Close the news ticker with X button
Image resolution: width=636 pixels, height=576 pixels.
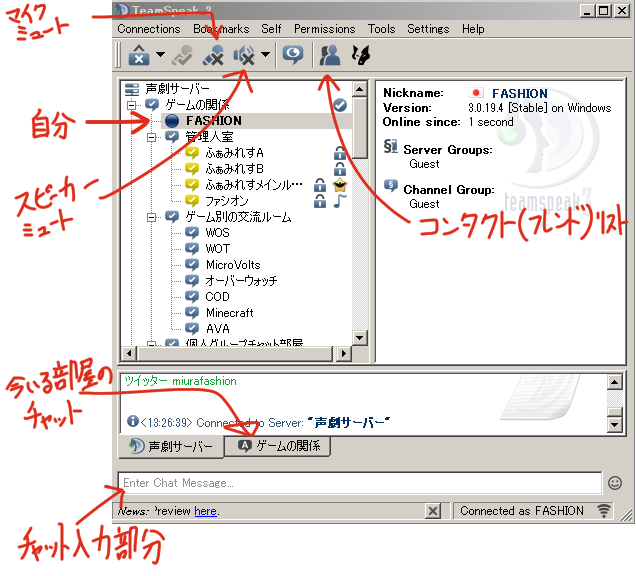[x=433, y=511]
